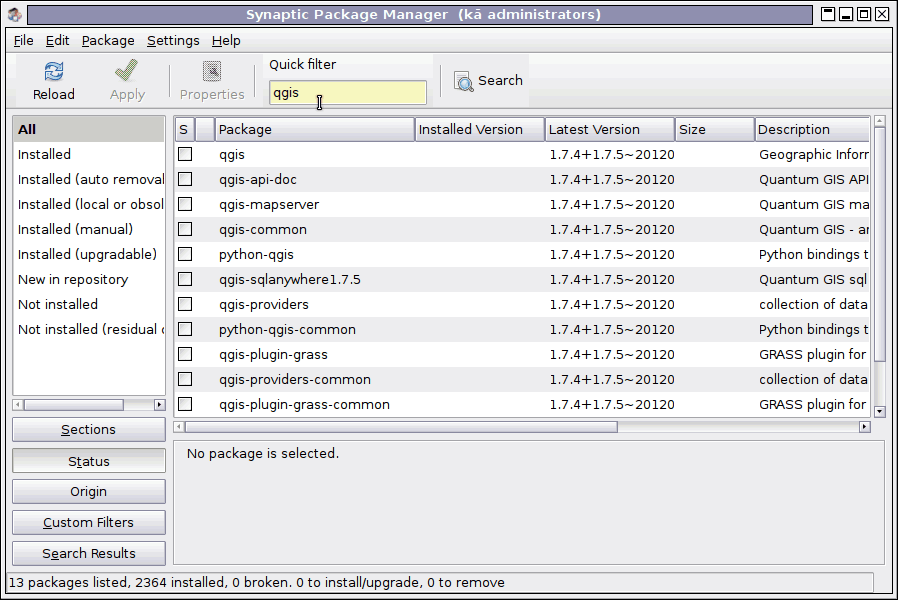Image resolution: width=898 pixels, height=600 pixels.
Task: Sort by S status column header
Action: tap(184, 129)
